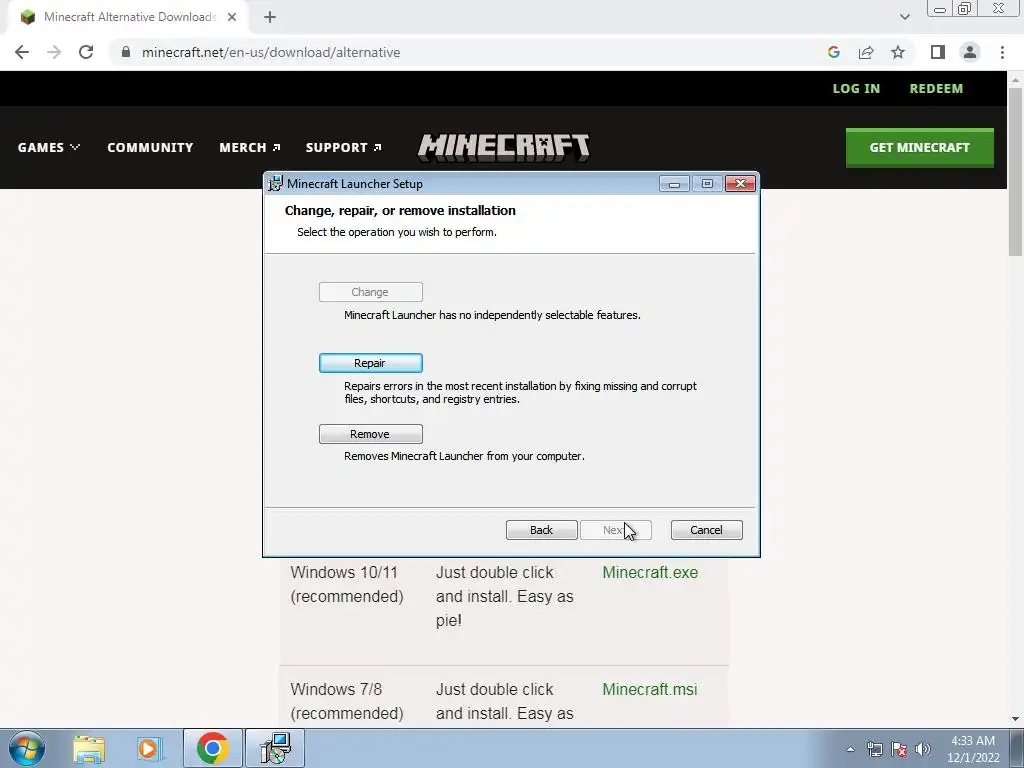1024x768 pixels.
Task: Open the COMMUNITY menu item
Action: point(150,148)
